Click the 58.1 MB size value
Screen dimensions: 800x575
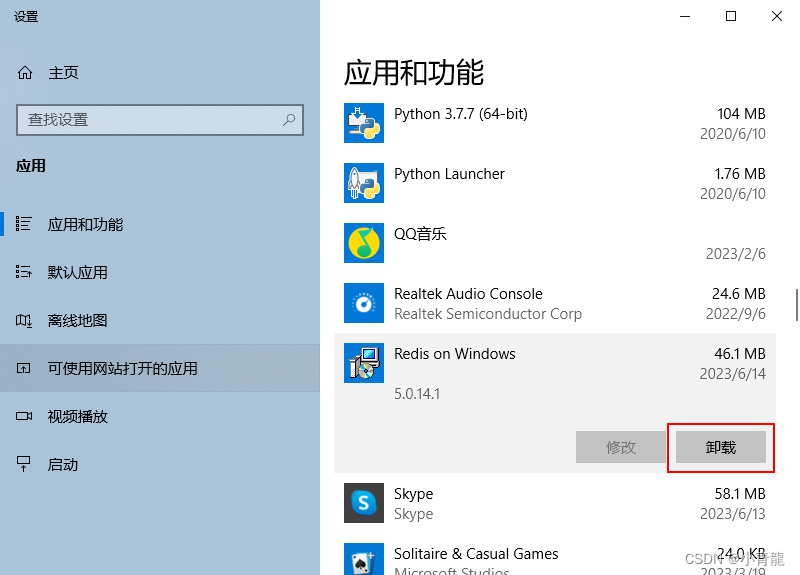(x=740, y=494)
